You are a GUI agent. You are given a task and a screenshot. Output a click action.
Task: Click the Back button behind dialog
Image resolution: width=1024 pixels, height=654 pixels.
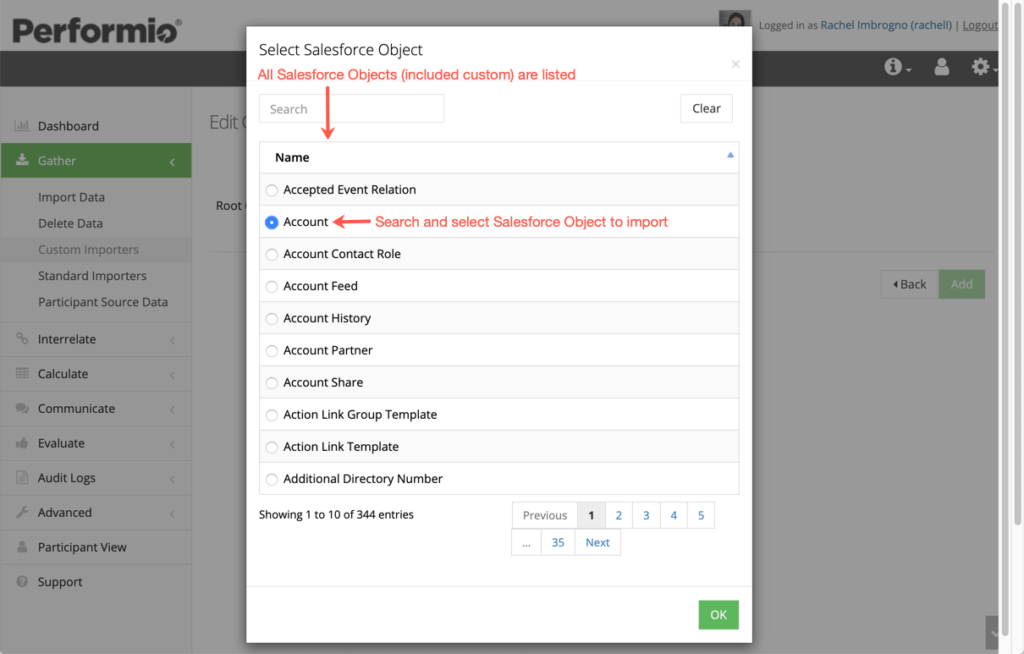tap(910, 284)
